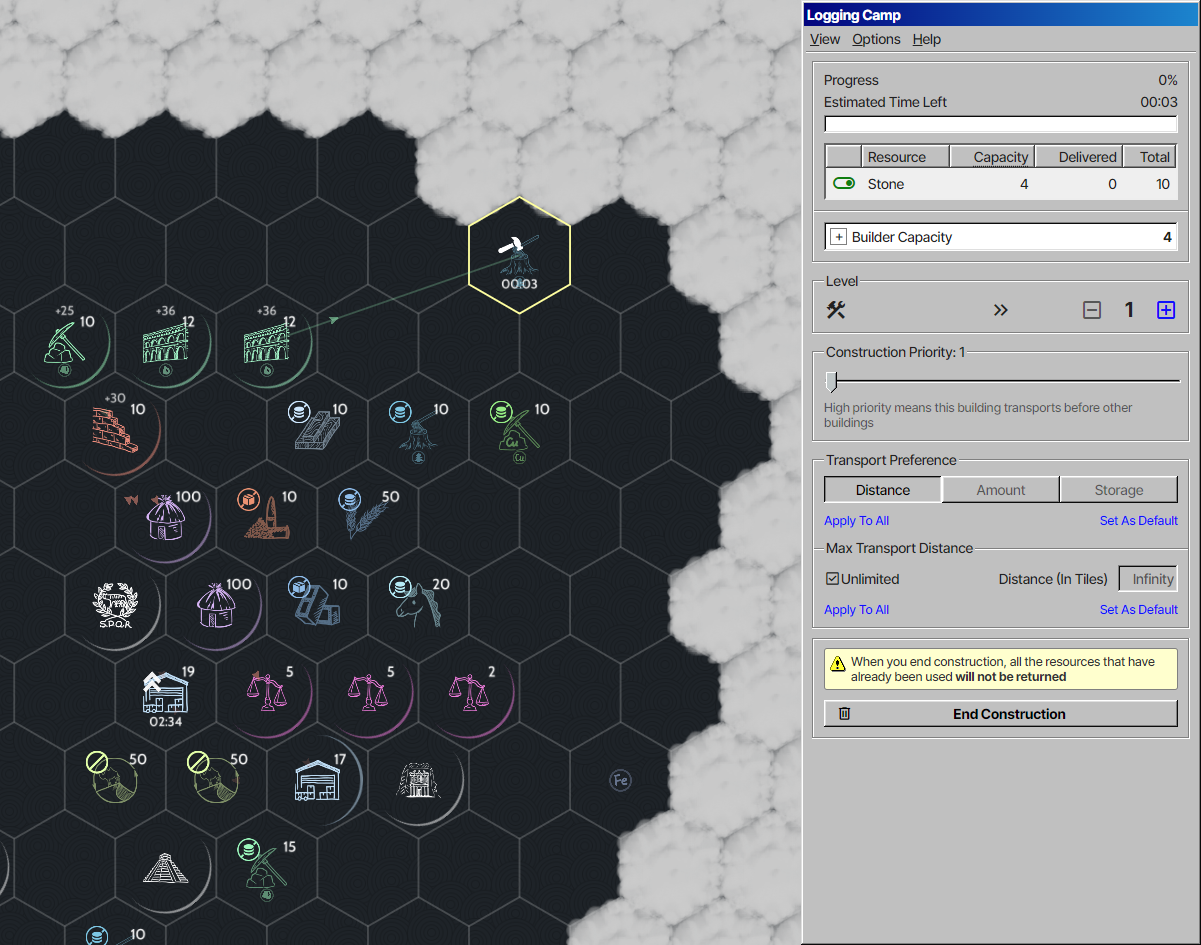Expand the Builder Capacity section
The height and width of the screenshot is (945, 1201).
click(838, 237)
